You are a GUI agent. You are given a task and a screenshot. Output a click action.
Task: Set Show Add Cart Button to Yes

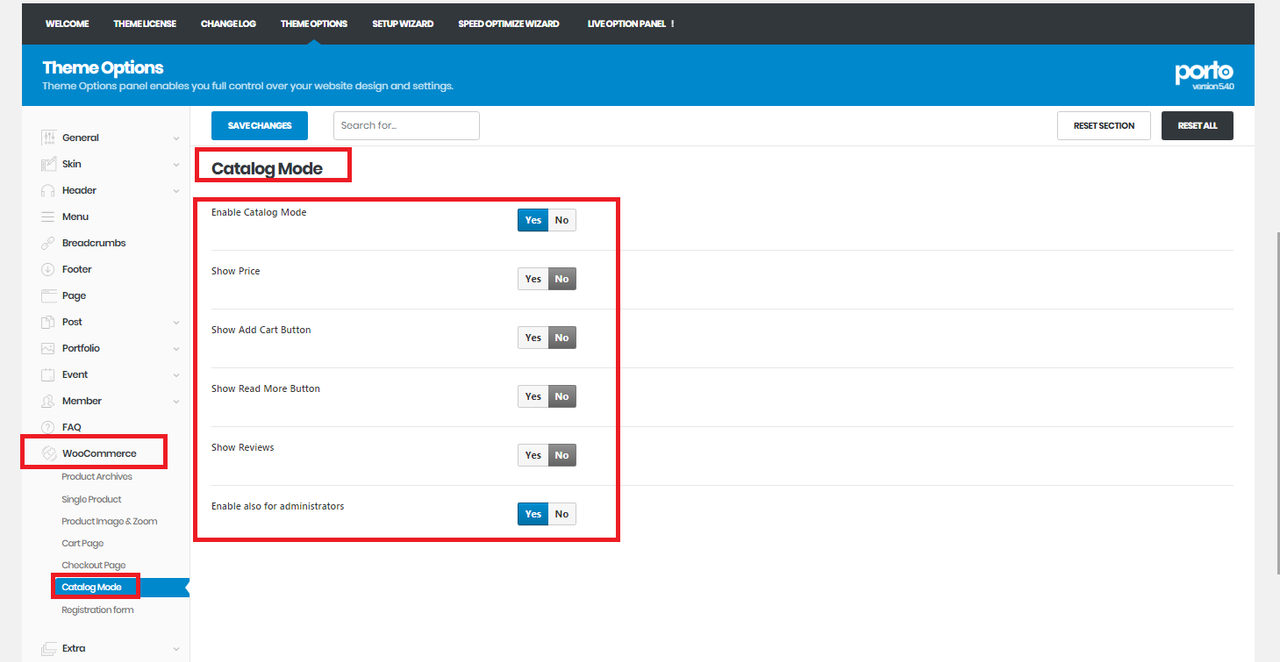coord(533,338)
